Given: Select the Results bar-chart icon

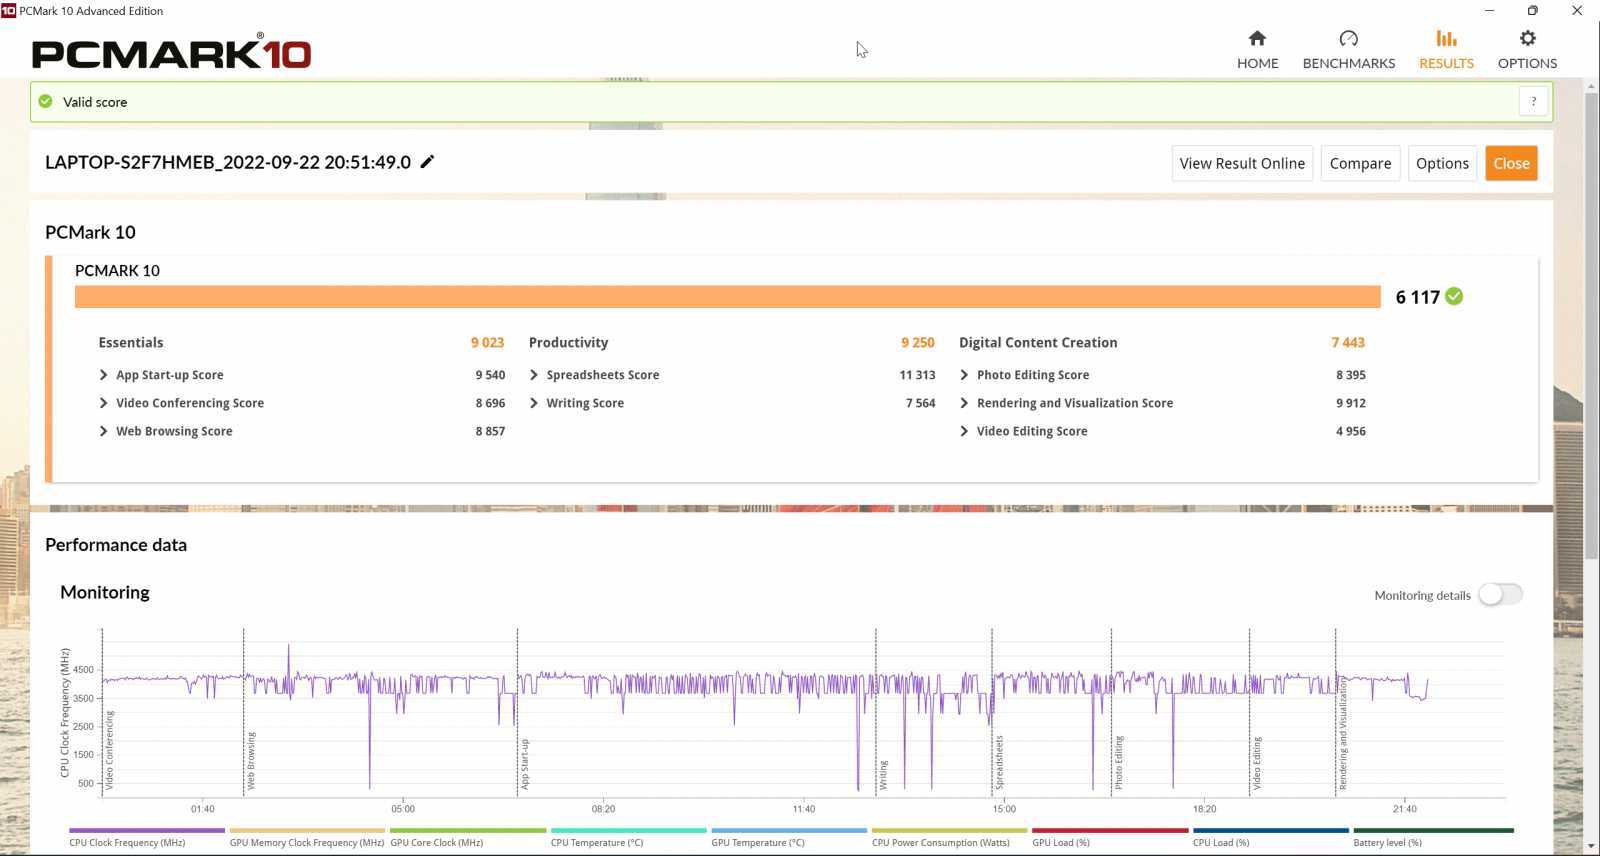Looking at the screenshot, I should point(1446,38).
